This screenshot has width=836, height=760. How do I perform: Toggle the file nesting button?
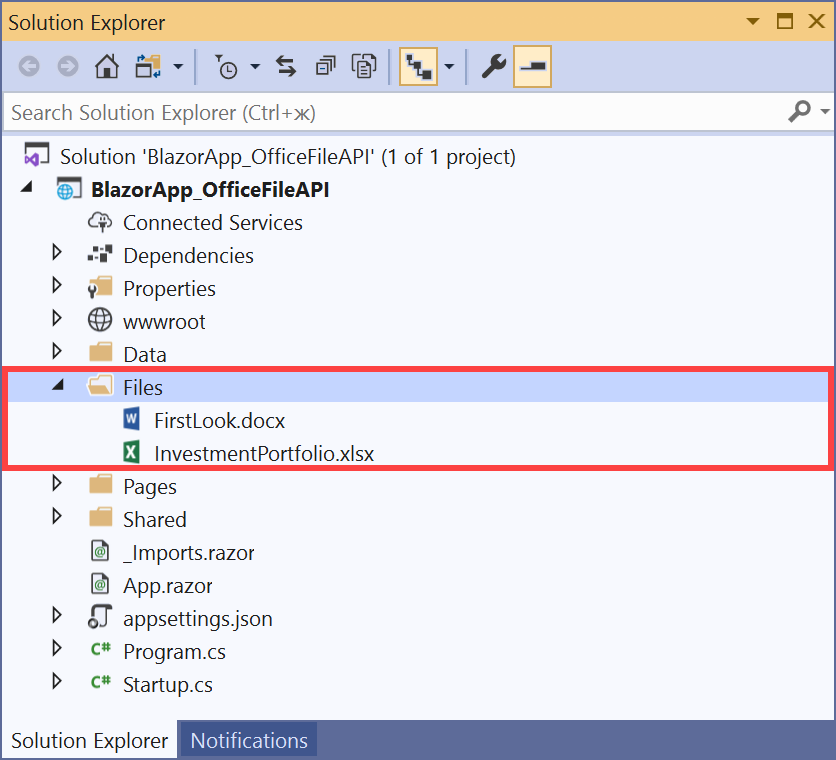coord(419,67)
